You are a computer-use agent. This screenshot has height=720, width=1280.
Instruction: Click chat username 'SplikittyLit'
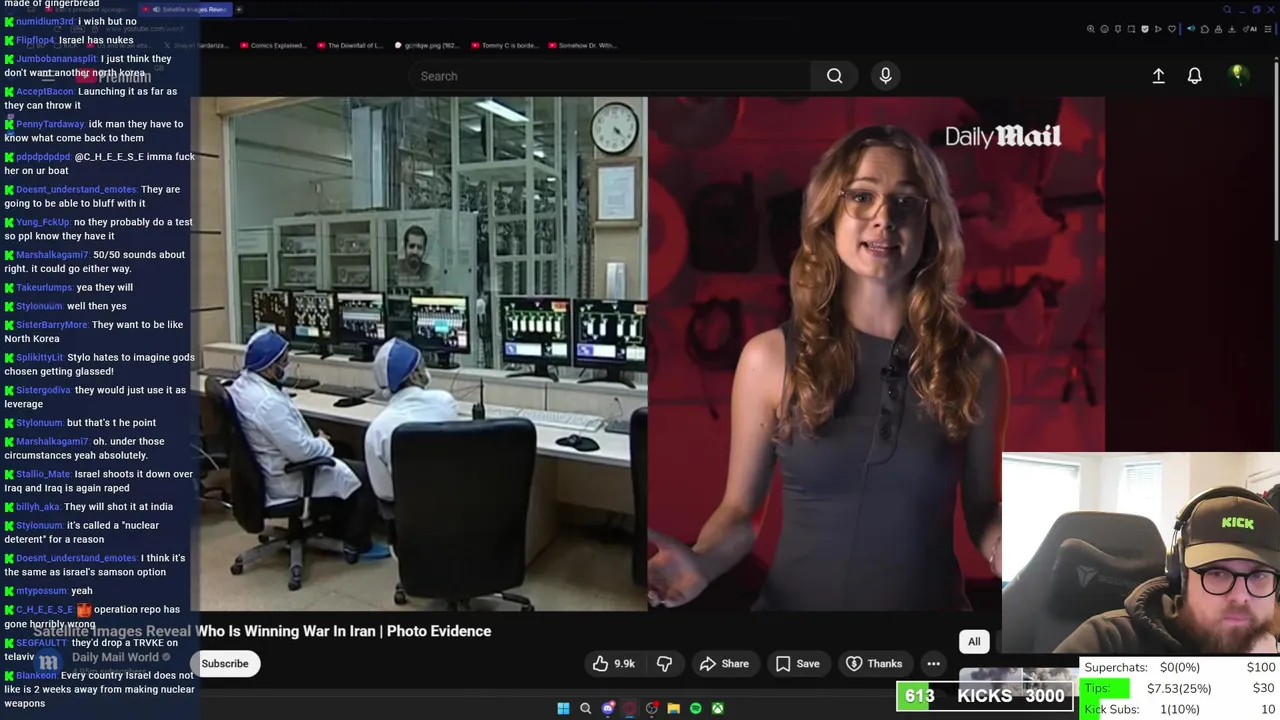pyautogui.click(x=40, y=358)
